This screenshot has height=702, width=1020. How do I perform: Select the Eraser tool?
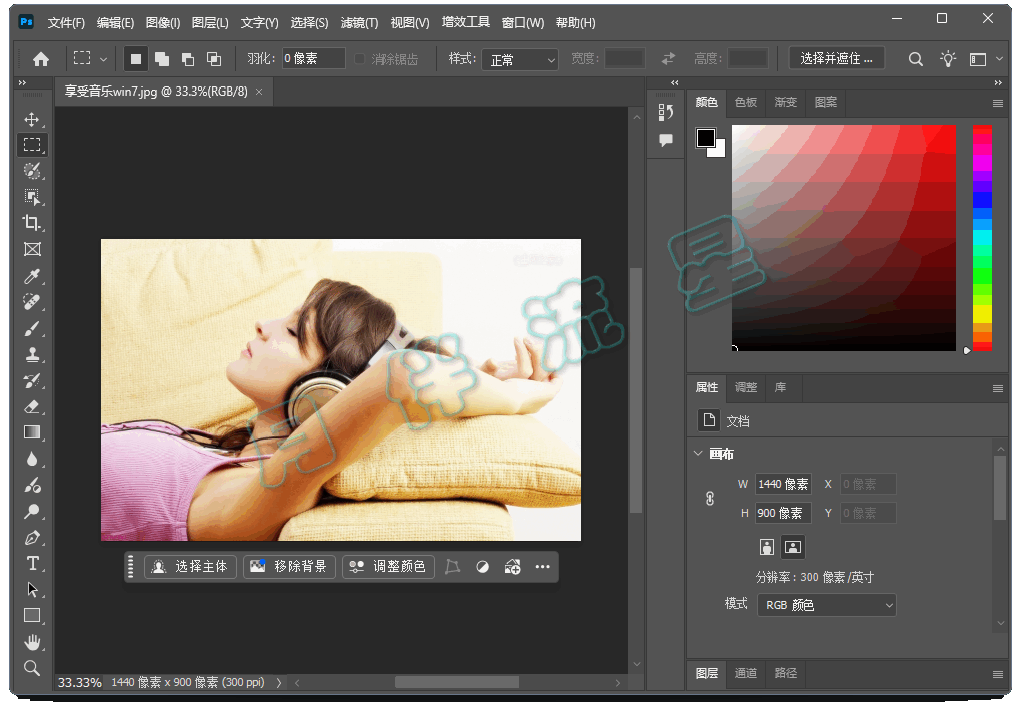pyautogui.click(x=32, y=406)
